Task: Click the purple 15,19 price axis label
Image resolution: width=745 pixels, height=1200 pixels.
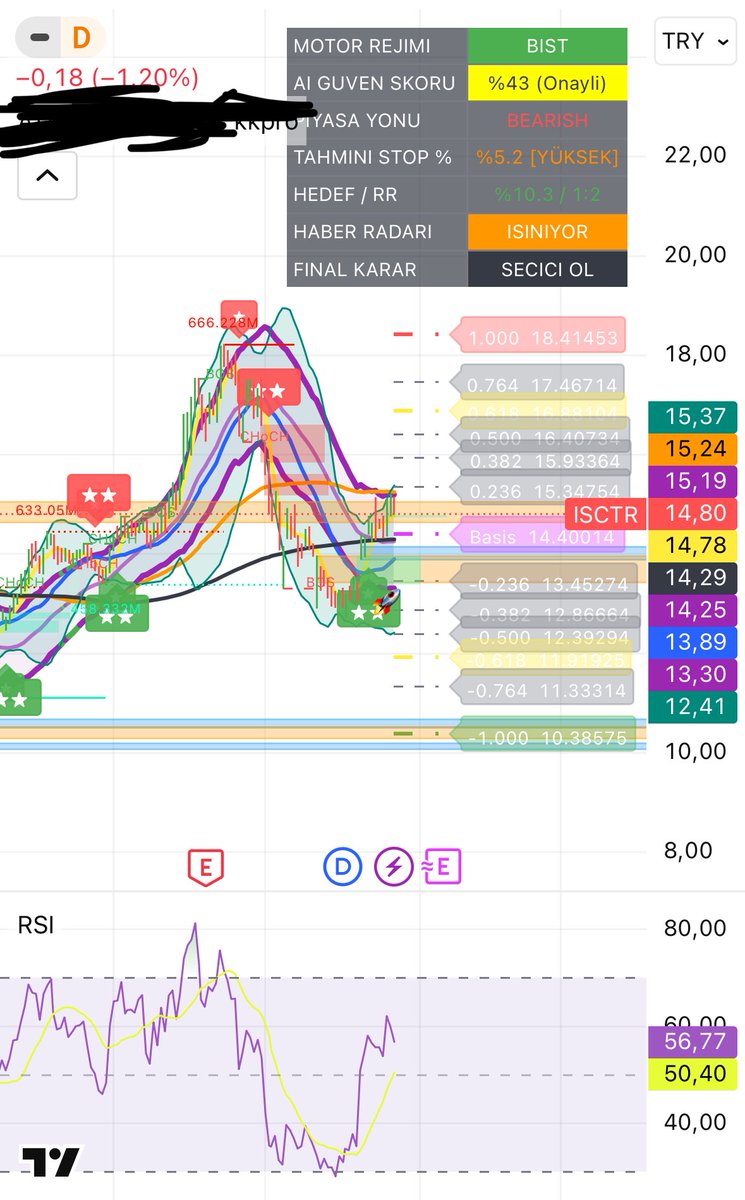Action: (x=693, y=481)
